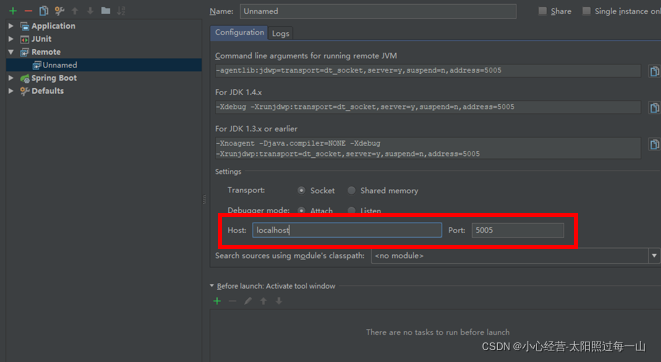Click the Port input field
The image size is (661, 362).
518,231
